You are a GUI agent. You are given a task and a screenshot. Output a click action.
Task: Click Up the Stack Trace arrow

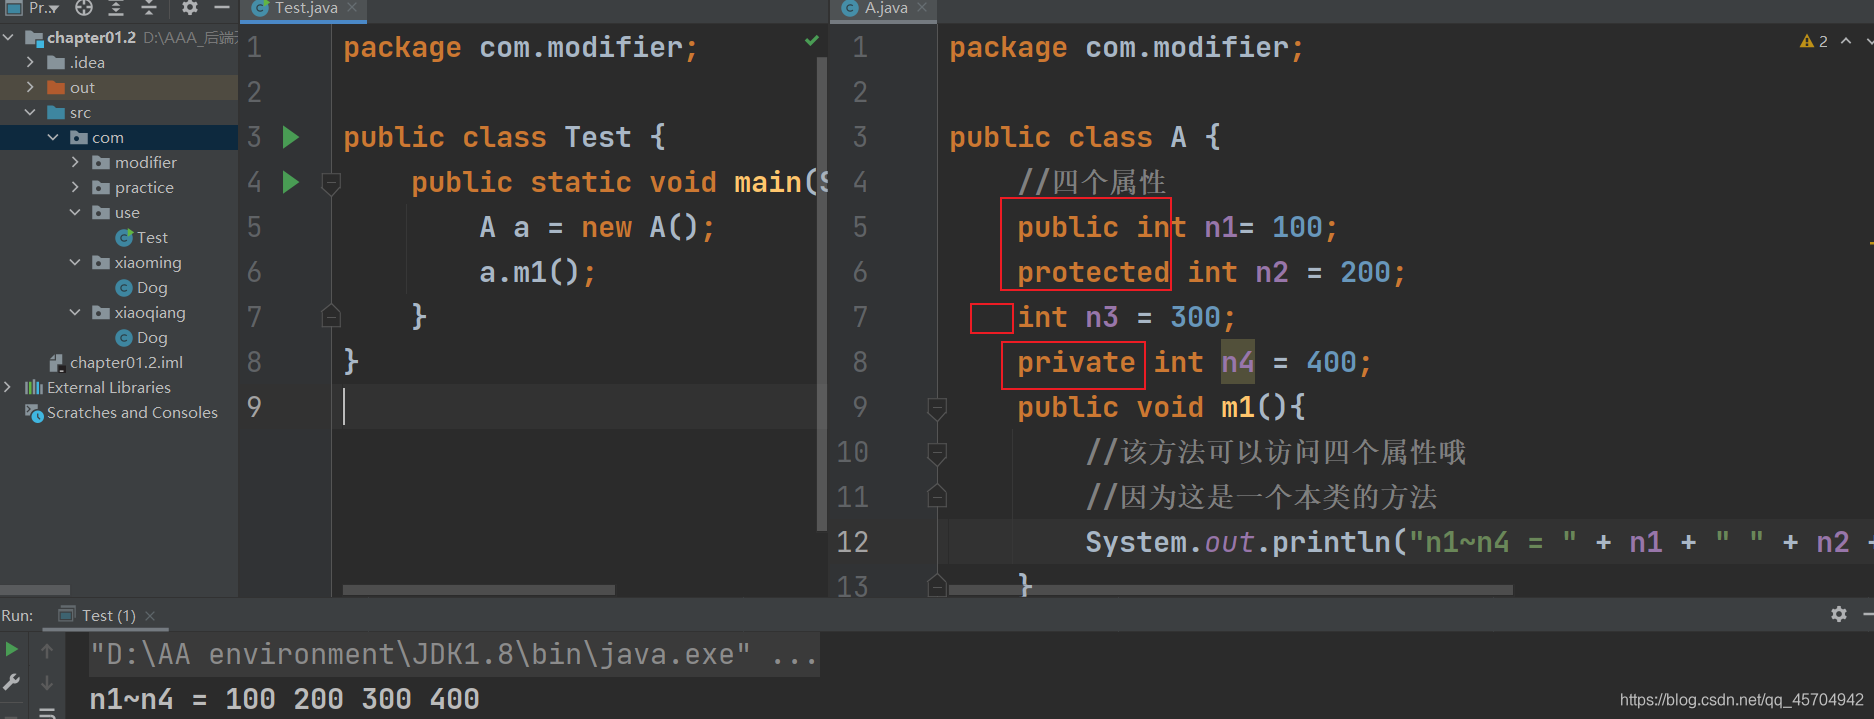47,651
